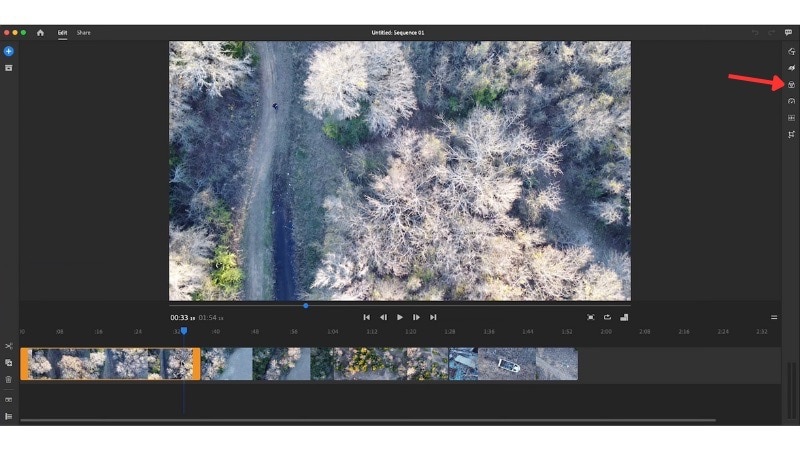Open the Audio panel icon
This screenshot has width=800, height=450.
click(791, 118)
